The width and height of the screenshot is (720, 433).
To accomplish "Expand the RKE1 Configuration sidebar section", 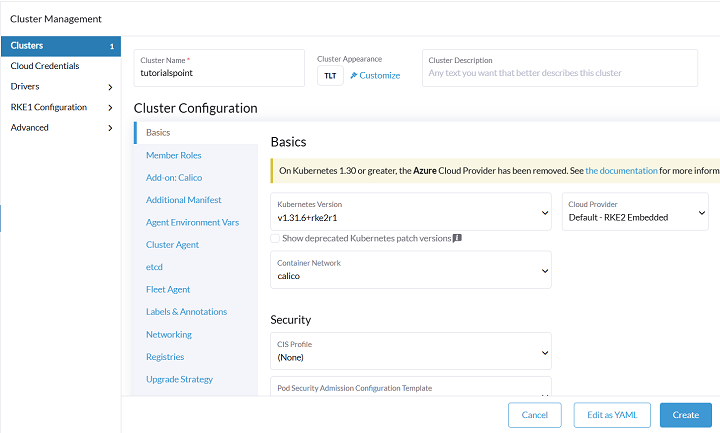I will [109, 107].
